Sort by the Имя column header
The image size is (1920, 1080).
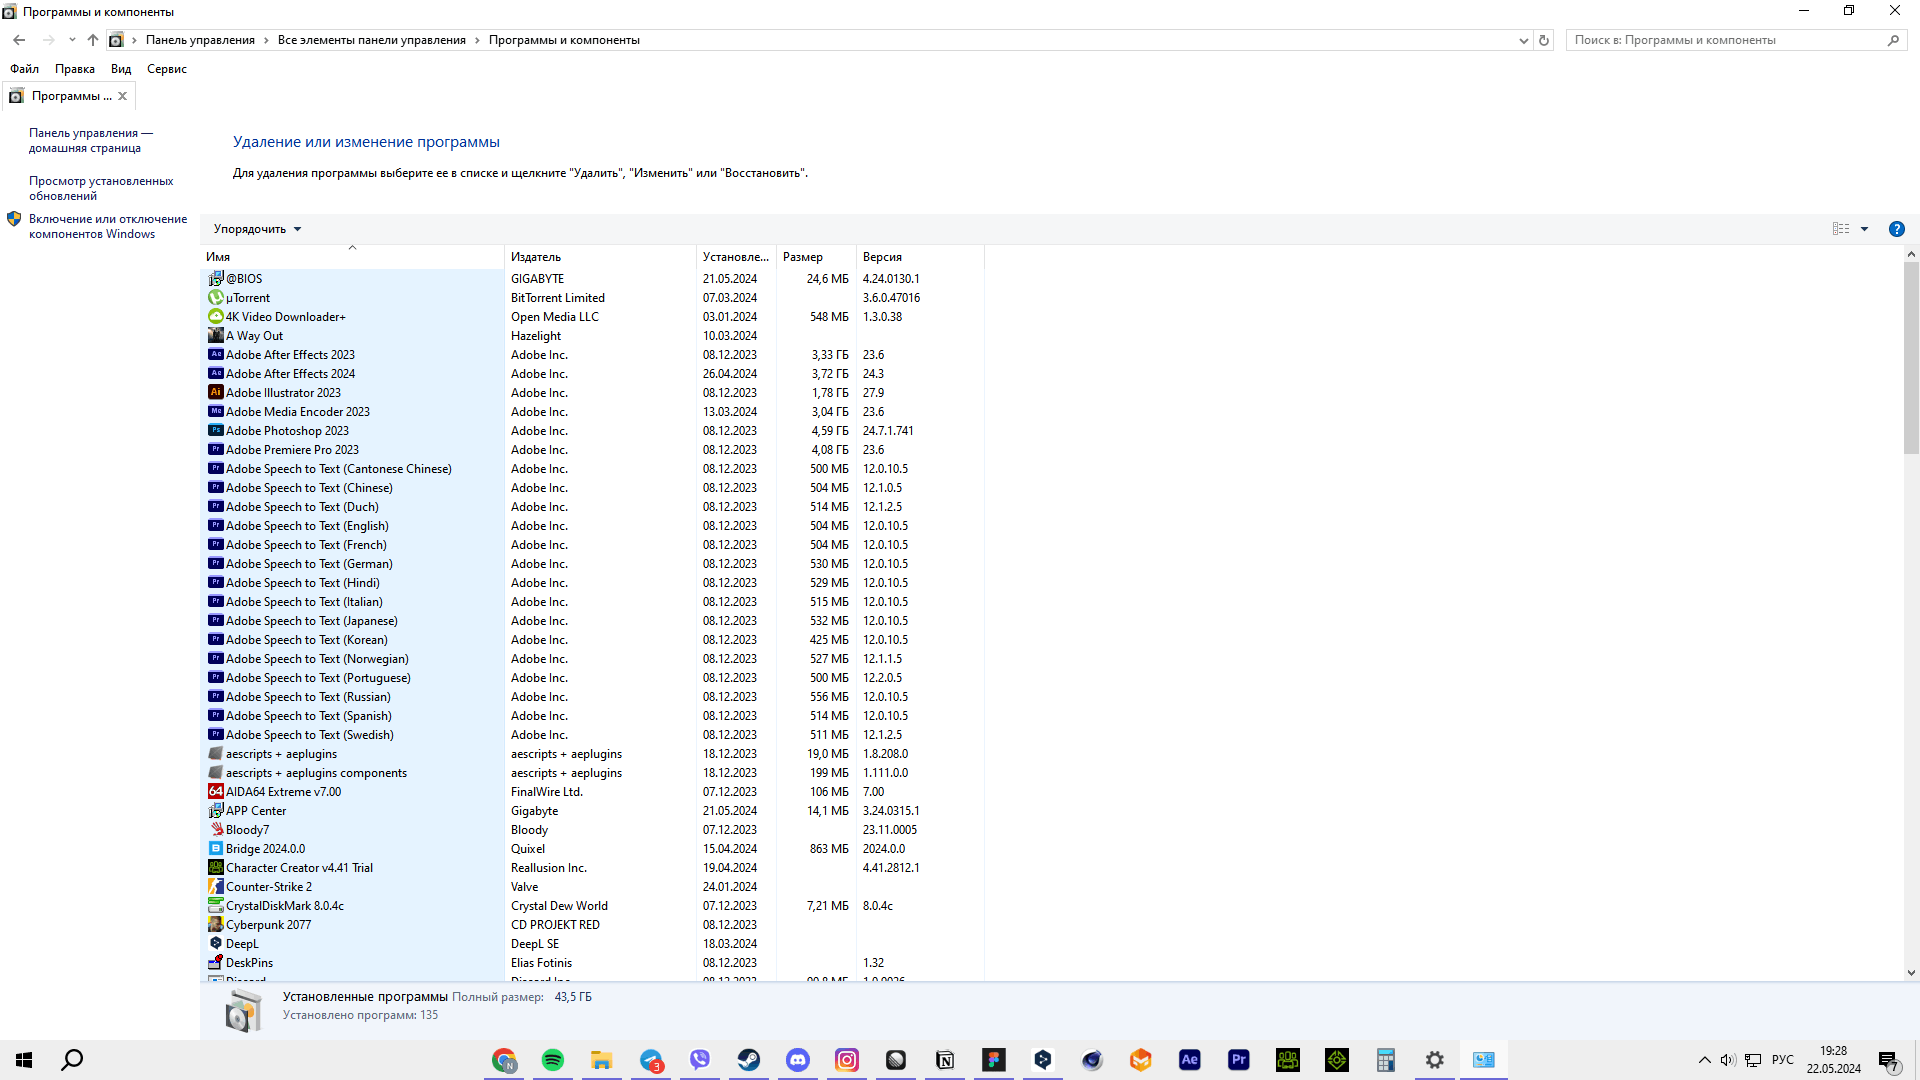[x=352, y=257]
